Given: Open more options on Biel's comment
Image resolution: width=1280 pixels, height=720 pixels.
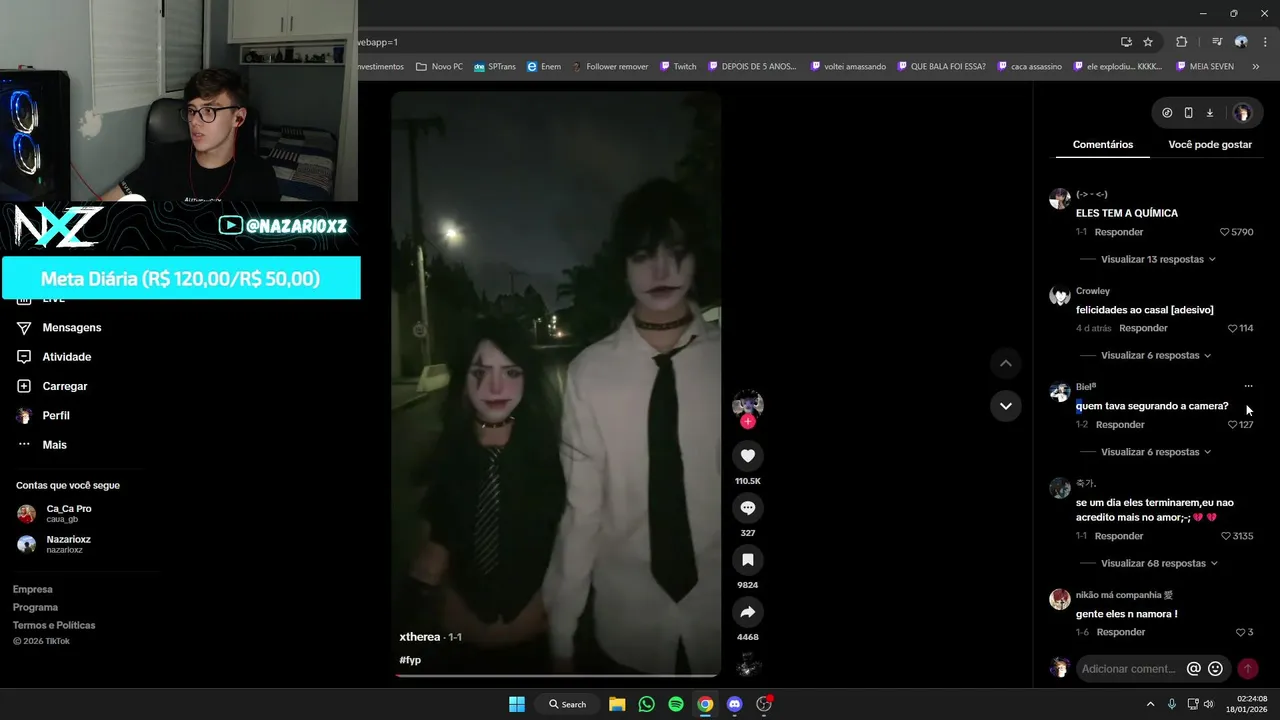Looking at the screenshot, I should click(x=1248, y=386).
